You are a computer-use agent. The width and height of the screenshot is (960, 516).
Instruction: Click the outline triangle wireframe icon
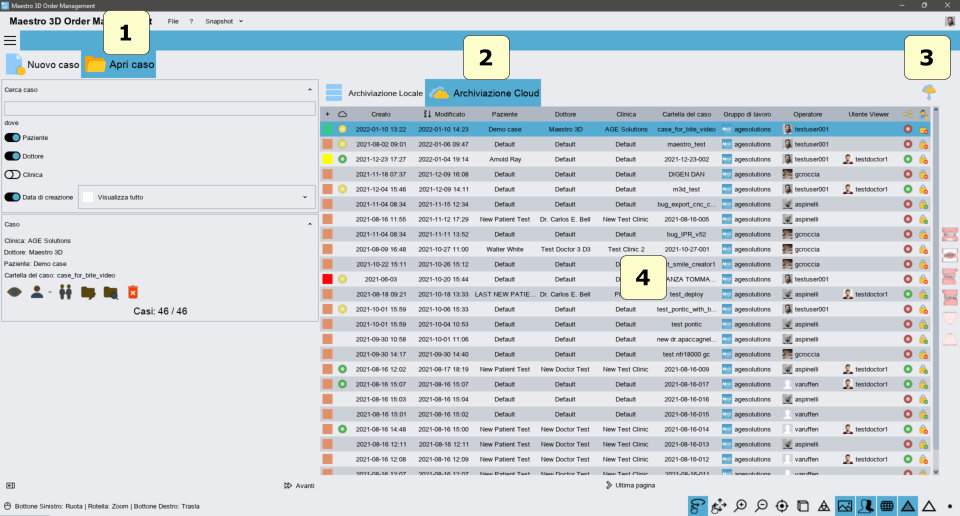coord(929,506)
